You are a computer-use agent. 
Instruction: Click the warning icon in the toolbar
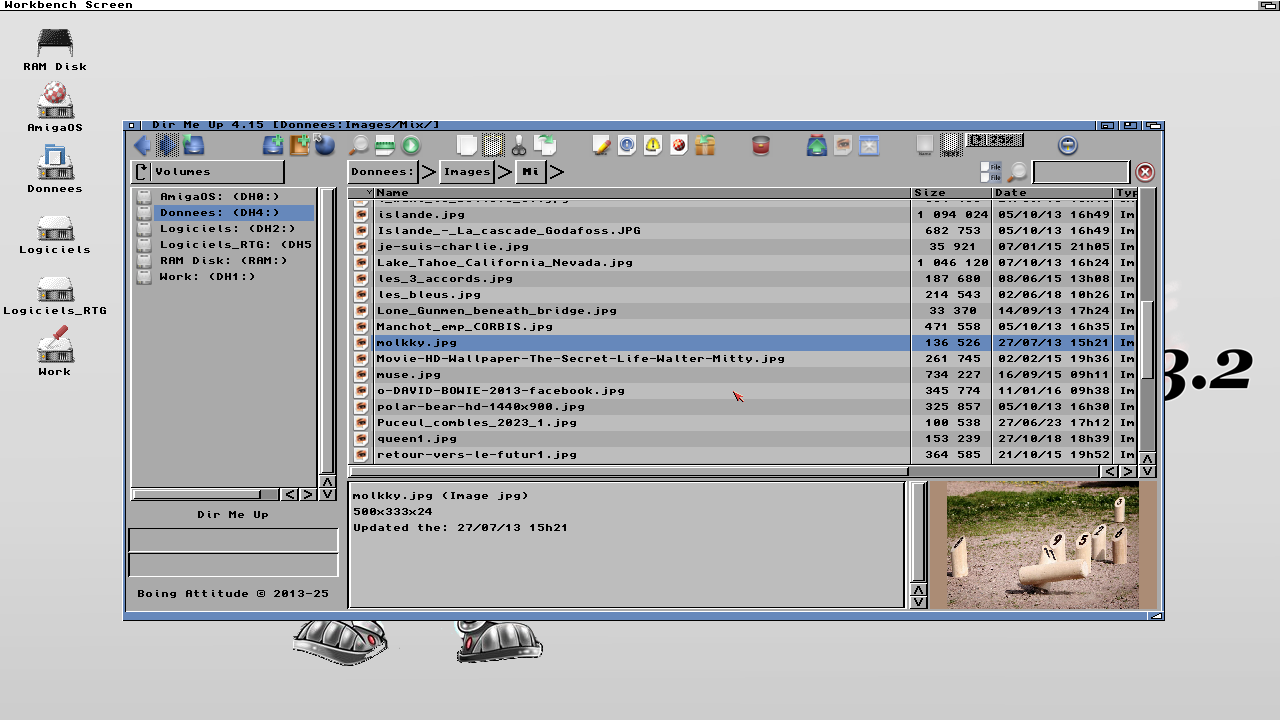coord(652,145)
